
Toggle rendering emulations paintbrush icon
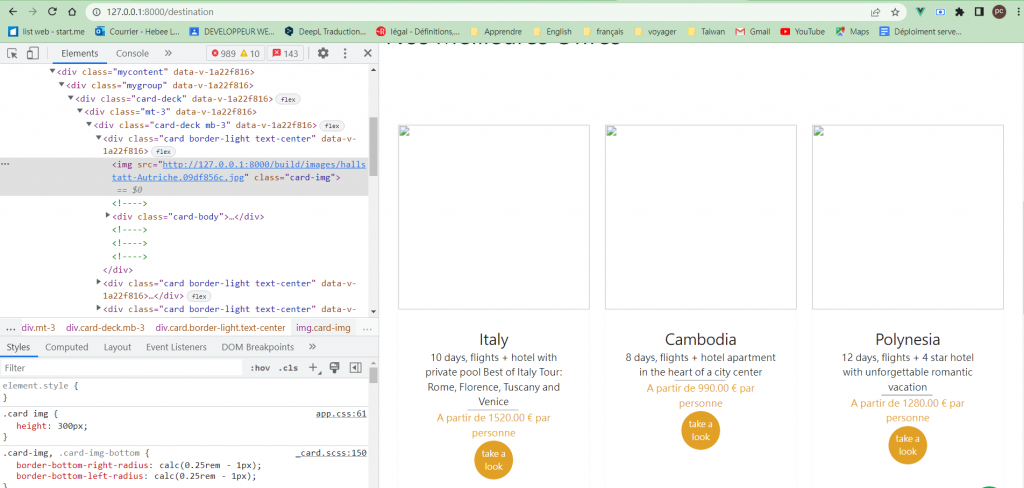[334, 368]
